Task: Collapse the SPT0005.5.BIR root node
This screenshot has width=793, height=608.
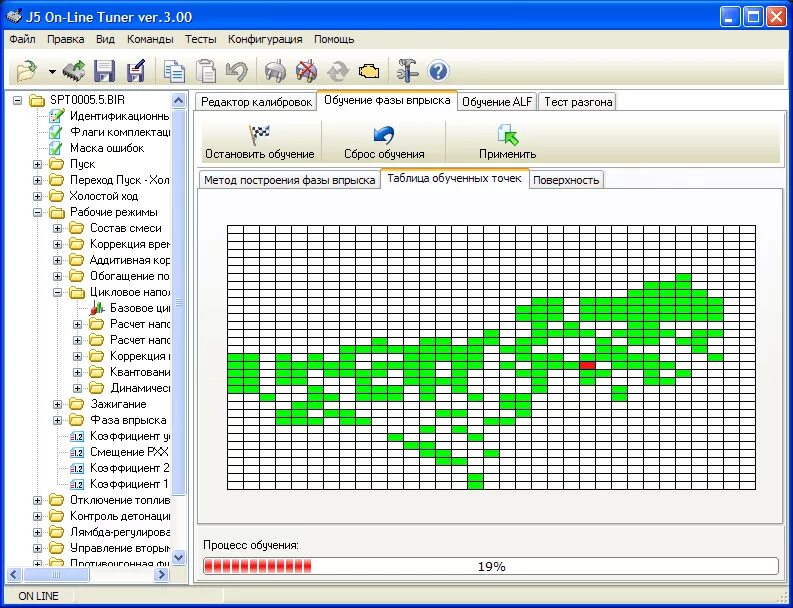Action: (18, 100)
